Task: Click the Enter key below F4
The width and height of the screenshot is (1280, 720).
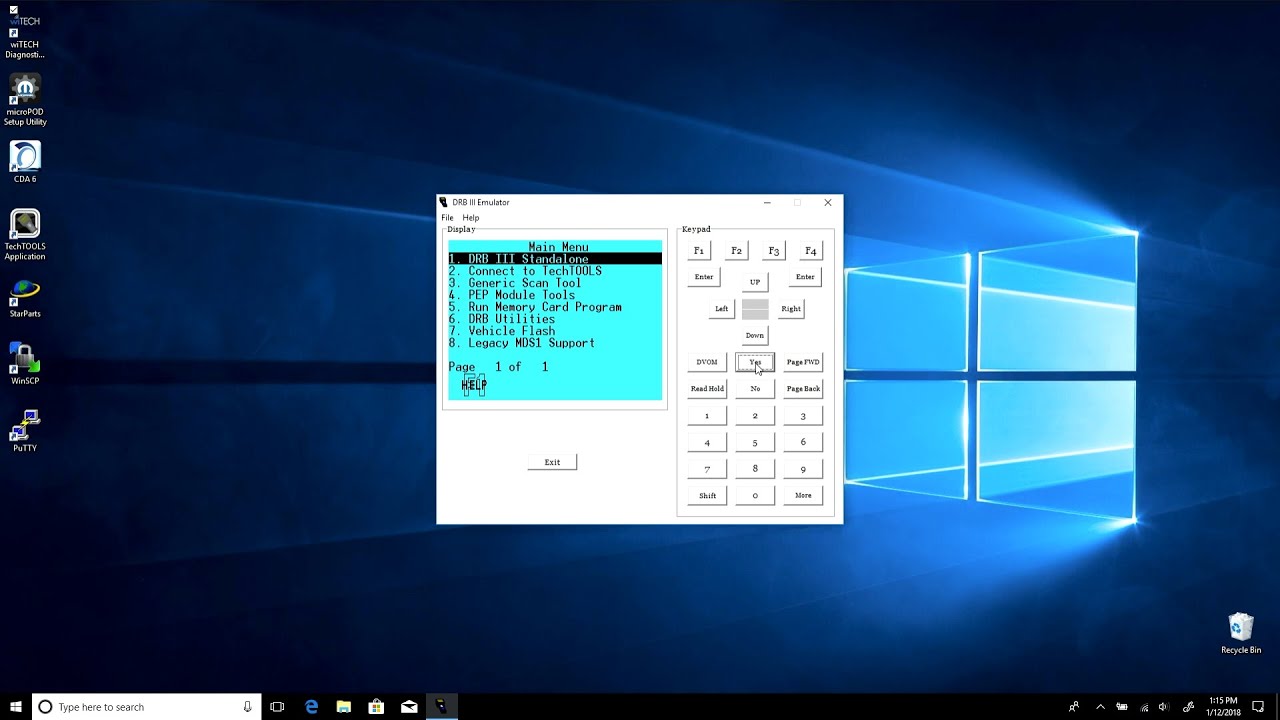Action: [805, 277]
